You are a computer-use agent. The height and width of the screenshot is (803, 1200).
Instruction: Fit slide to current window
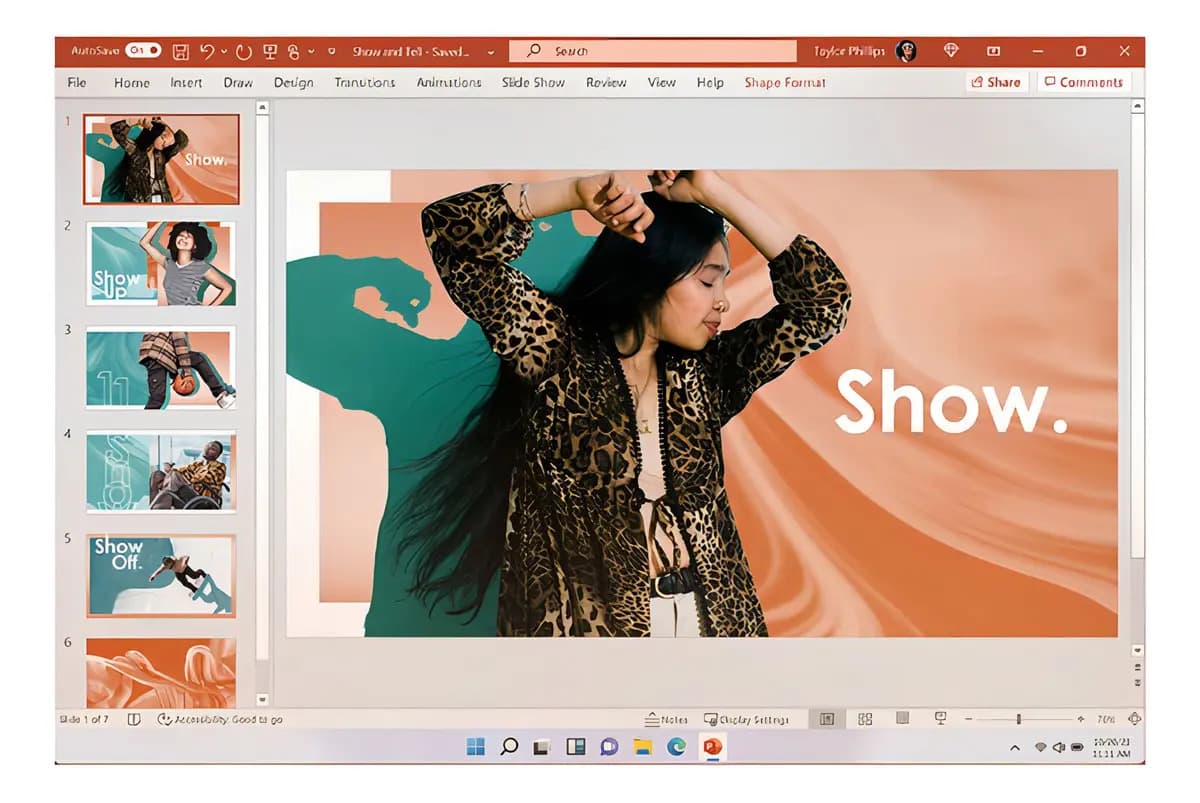[x=1134, y=719]
